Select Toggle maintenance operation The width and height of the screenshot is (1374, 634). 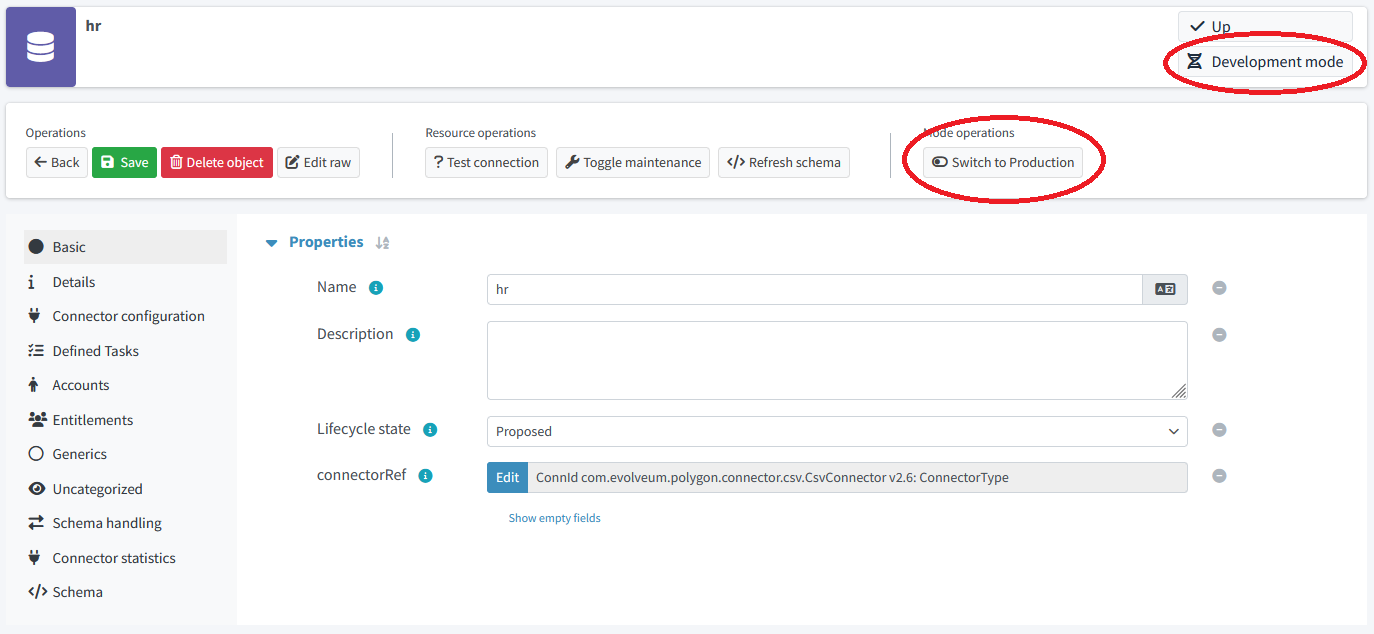(x=632, y=162)
